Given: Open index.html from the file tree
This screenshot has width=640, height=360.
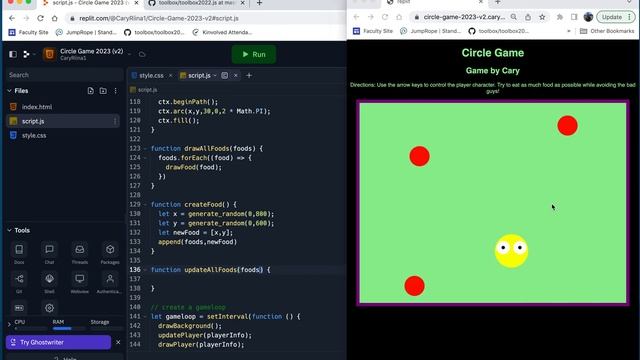Looking at the screenshot, I should point(37,107).
